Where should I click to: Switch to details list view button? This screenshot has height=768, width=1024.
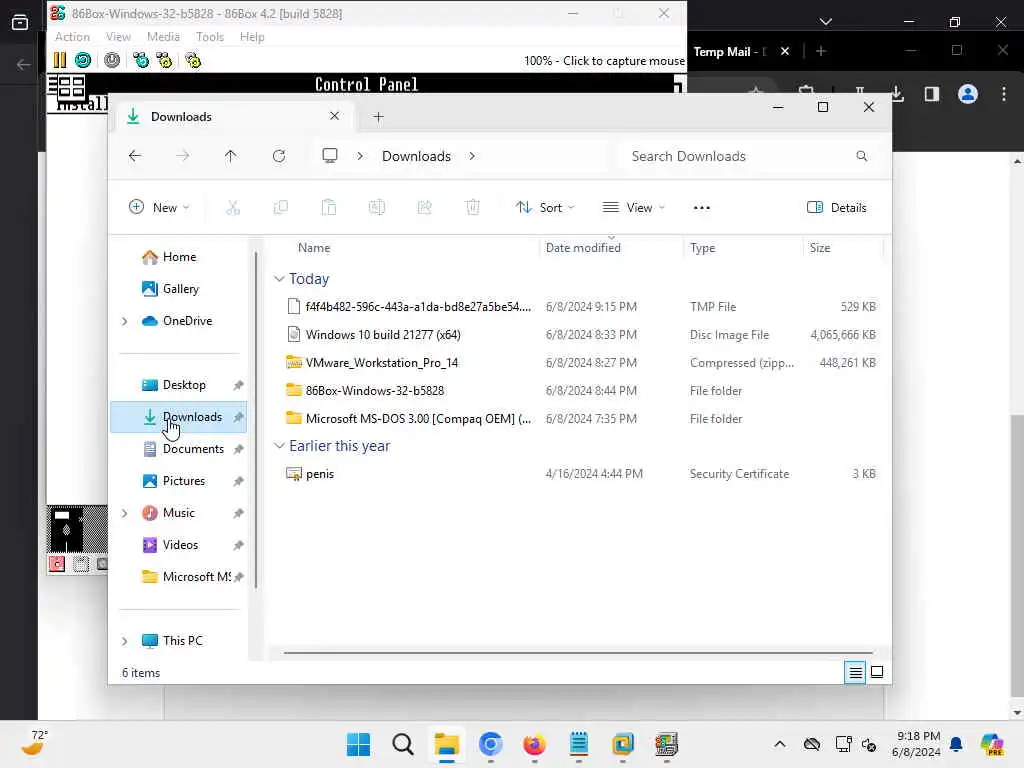click(855, 672)
